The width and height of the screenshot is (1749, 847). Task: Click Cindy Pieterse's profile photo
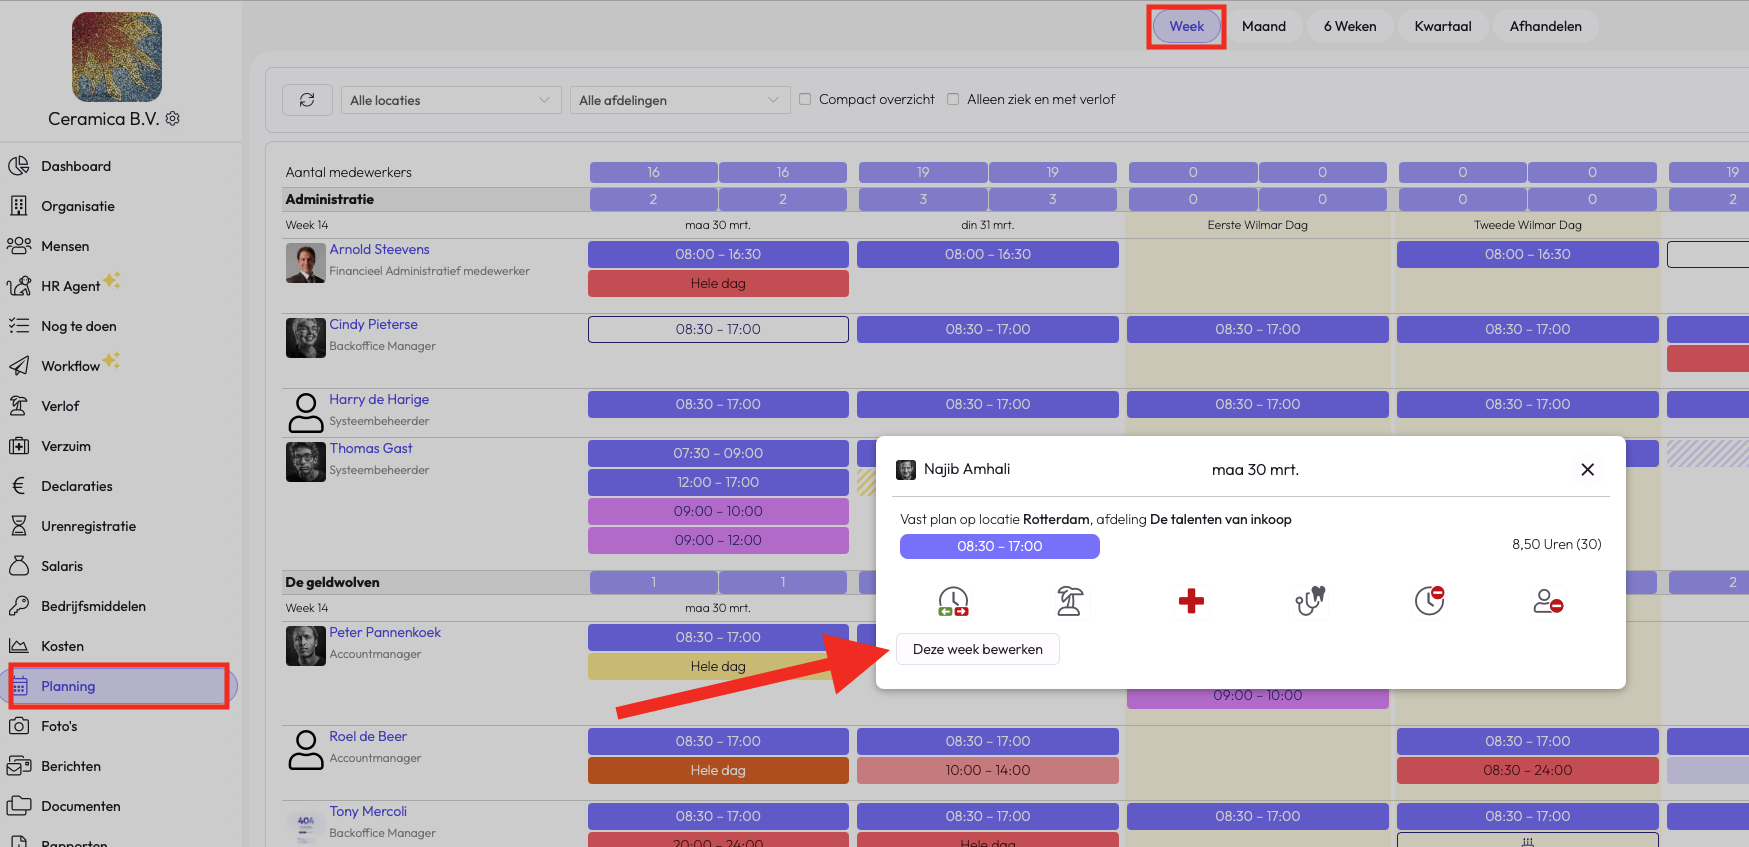pos(306,338)
